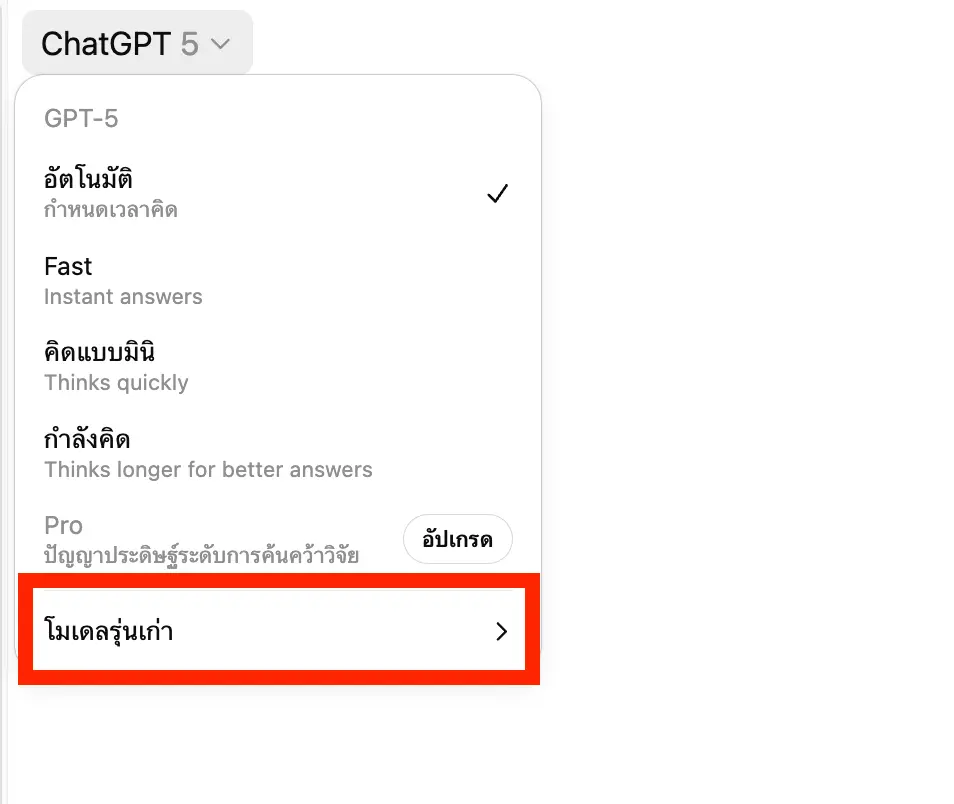954x804 pixels.
Task: Click the right arrow on โมเดลรุ่นเก่า
Action: (x=502, y=632)
